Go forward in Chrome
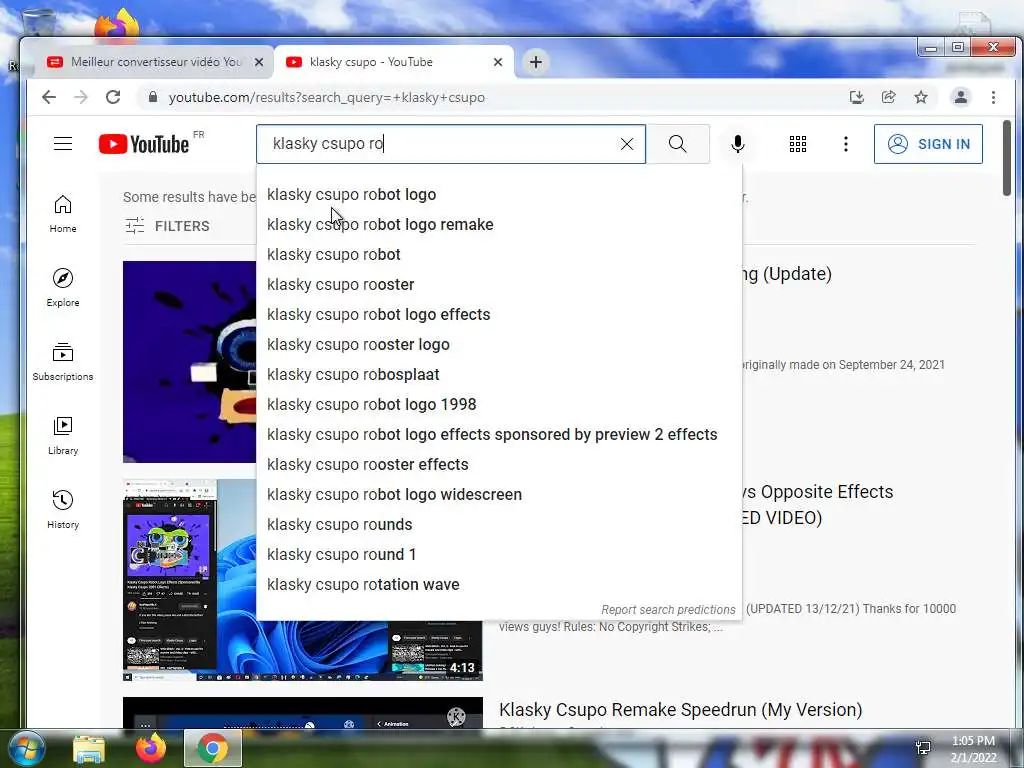The image size is (1024, 768). 81,97
